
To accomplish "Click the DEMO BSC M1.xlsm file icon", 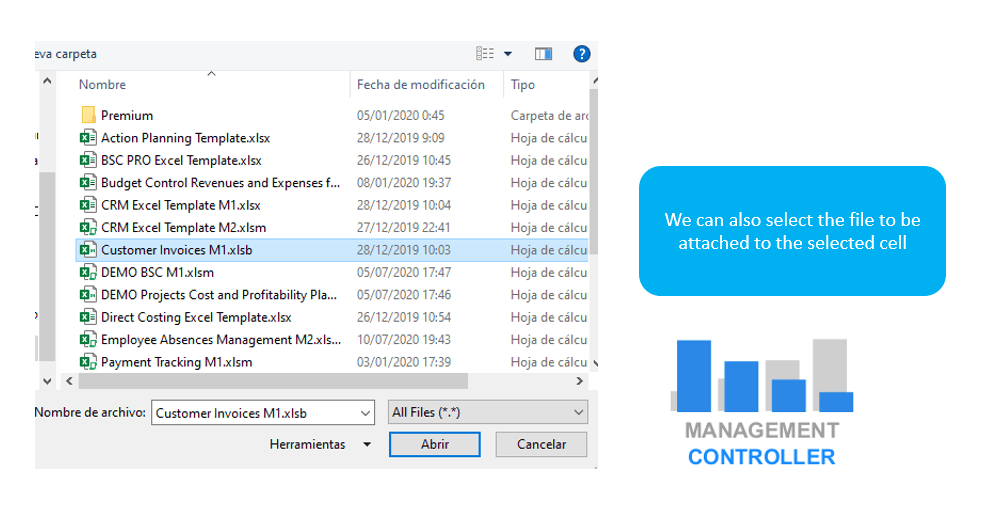I will click(x=88, y=272).
